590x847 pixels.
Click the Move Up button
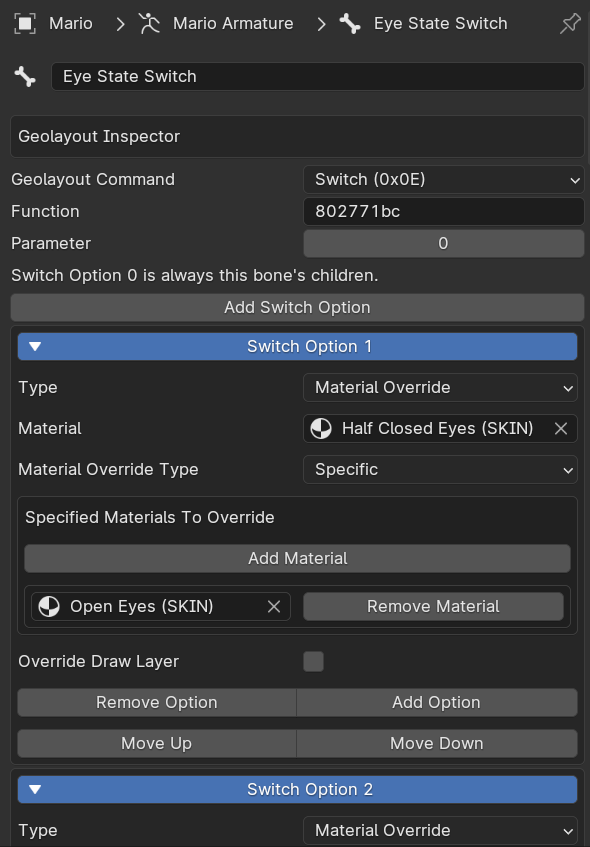157,743
